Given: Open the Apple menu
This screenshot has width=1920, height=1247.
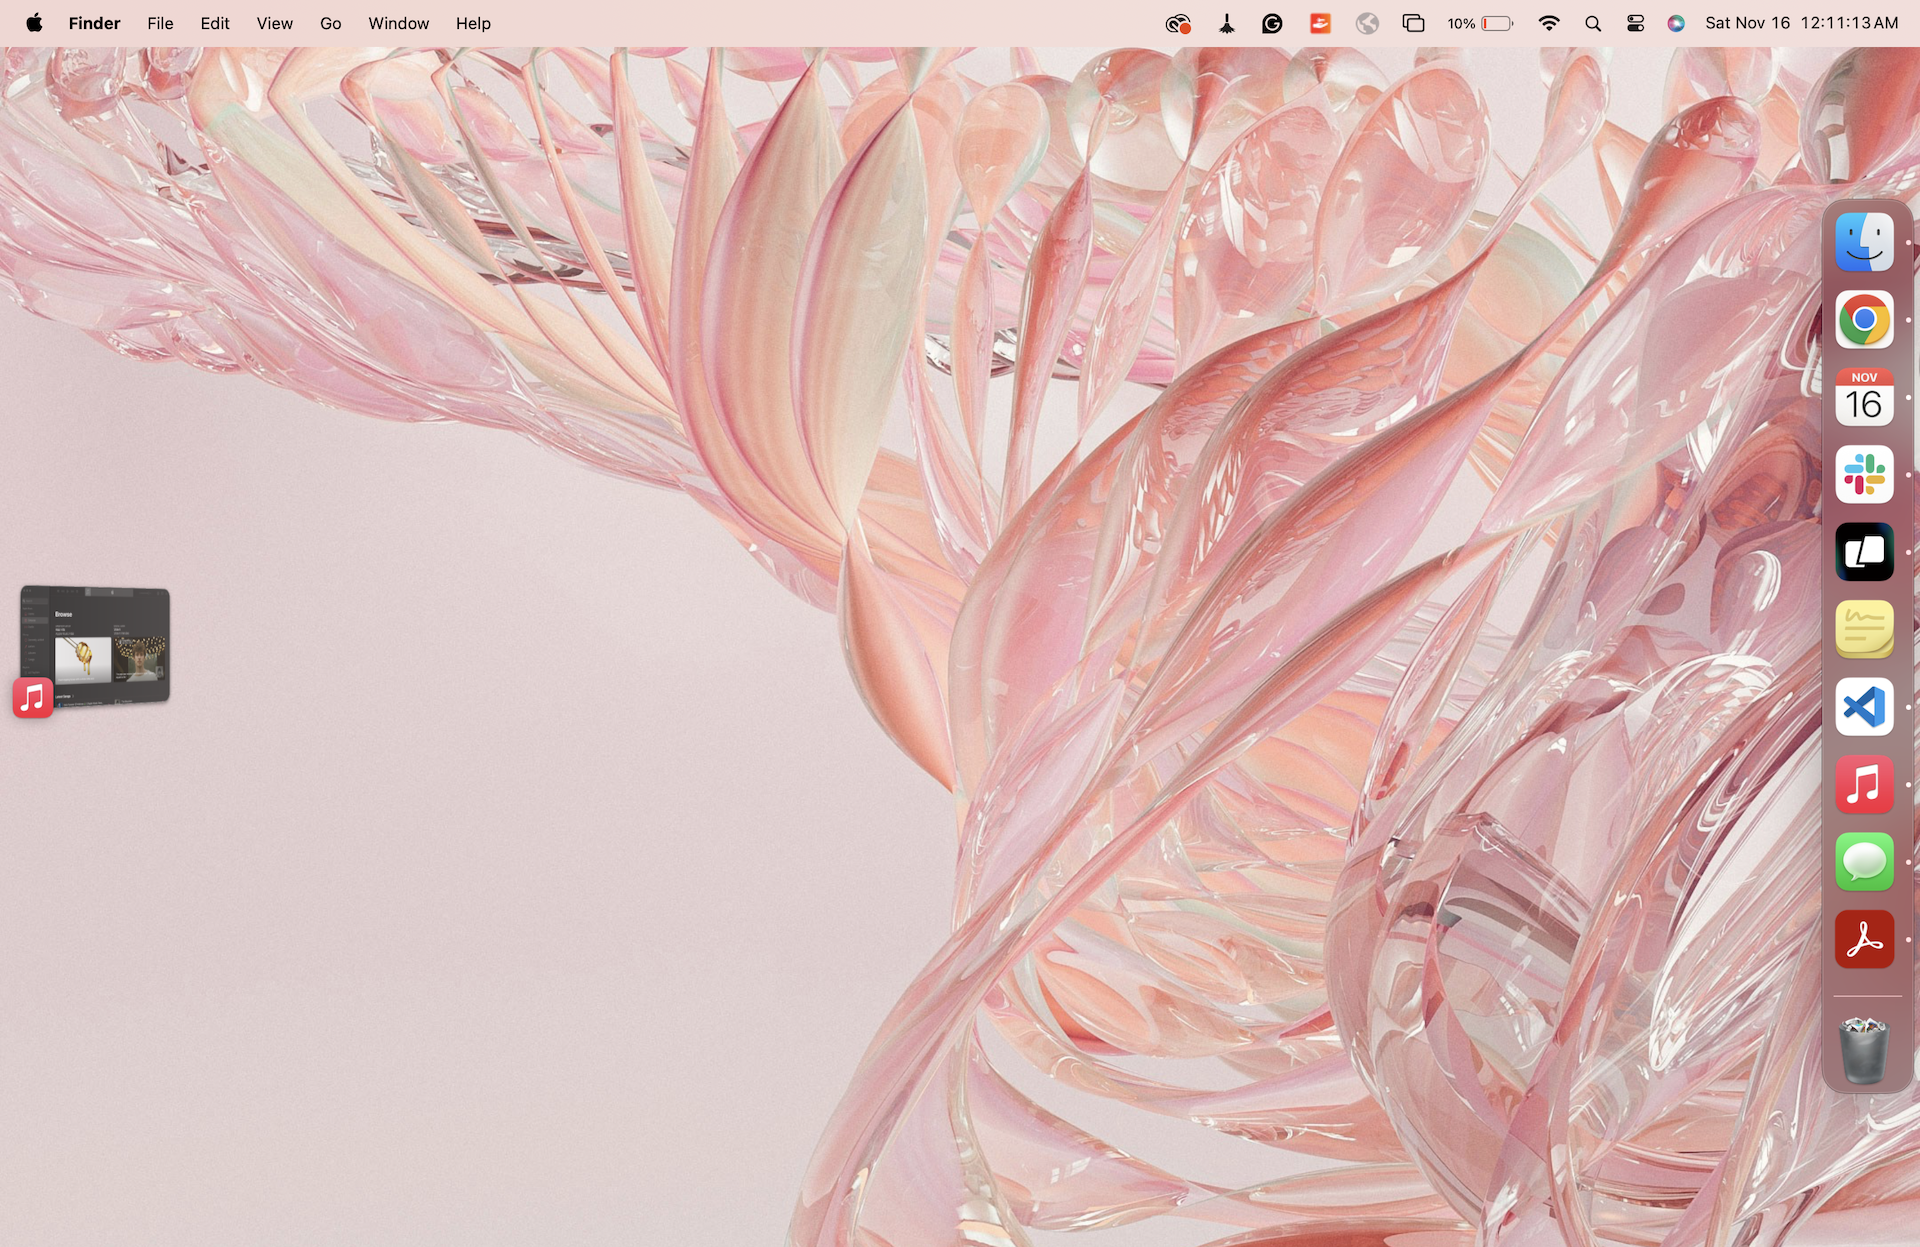Looking at the screenshot, I should tap(34, 23).
